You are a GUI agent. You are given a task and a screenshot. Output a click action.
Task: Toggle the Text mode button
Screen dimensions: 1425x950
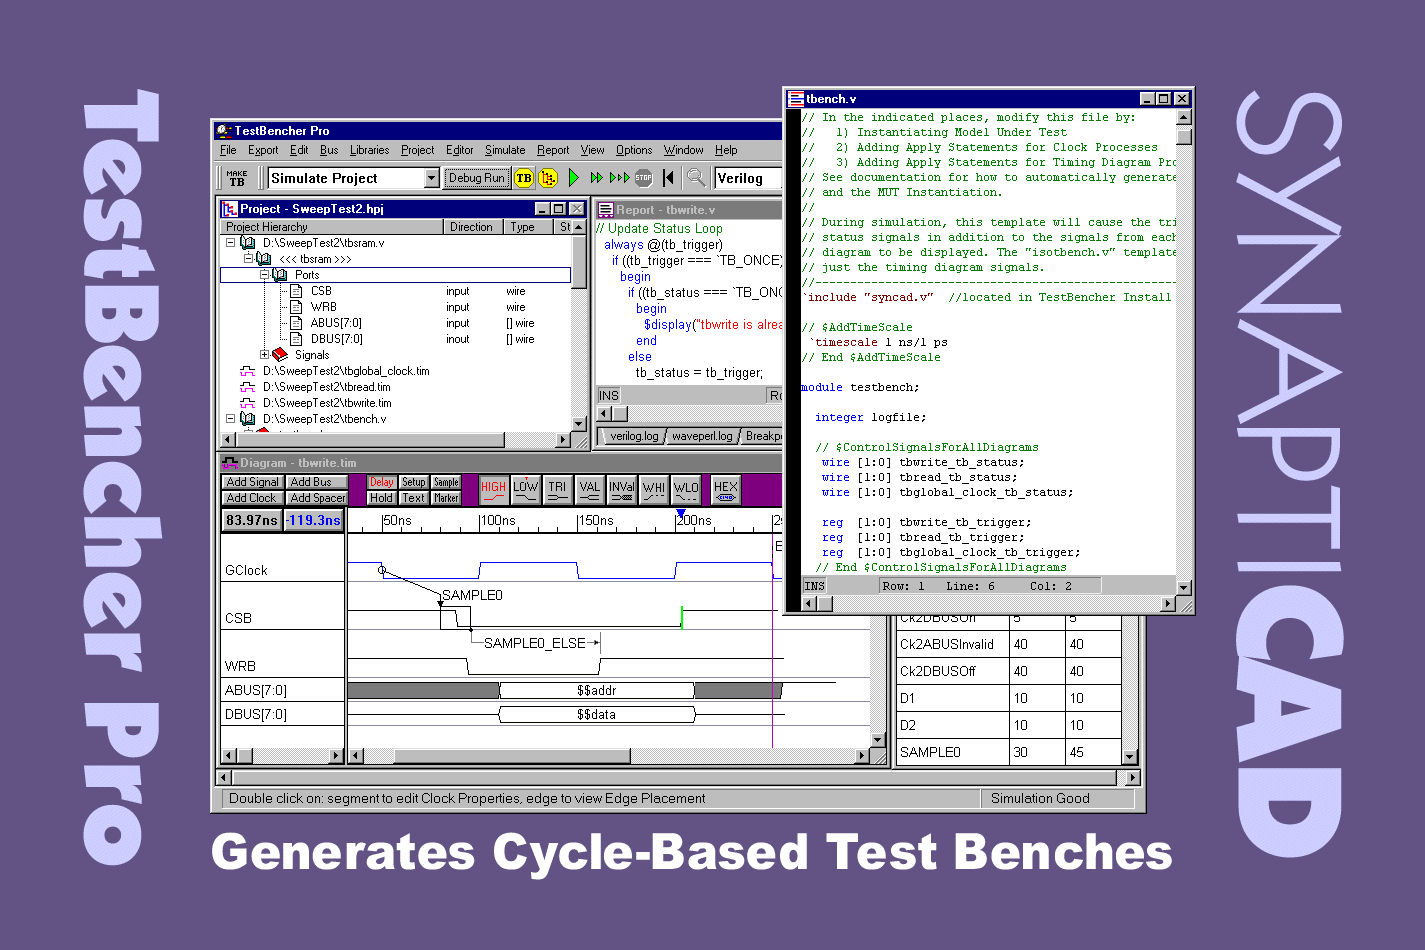[x=414, y=498]
